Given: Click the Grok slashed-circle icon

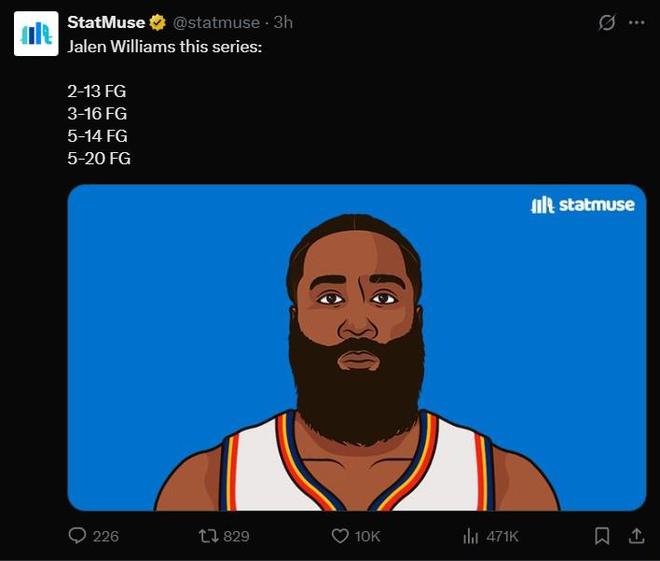Looking at the screenshot, I should pos(606,22).
